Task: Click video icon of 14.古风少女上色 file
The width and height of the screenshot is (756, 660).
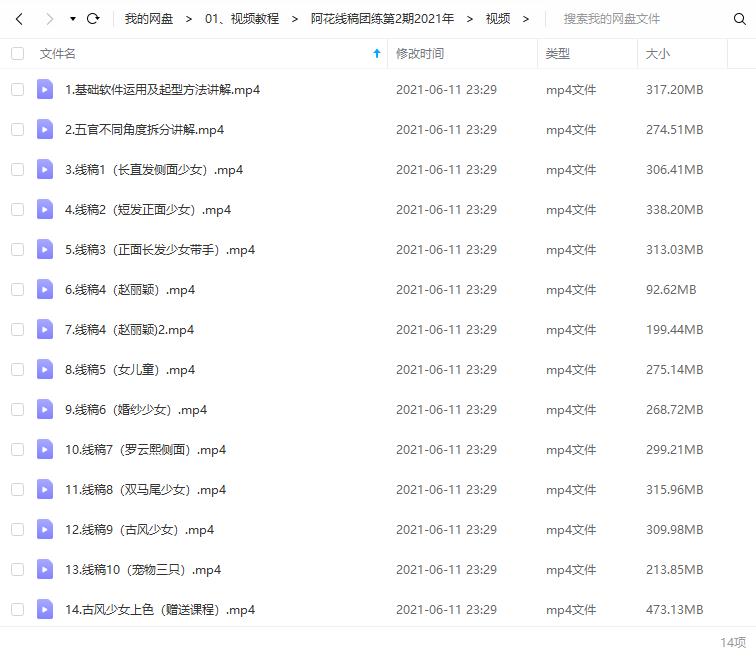Action: [45, 609]
